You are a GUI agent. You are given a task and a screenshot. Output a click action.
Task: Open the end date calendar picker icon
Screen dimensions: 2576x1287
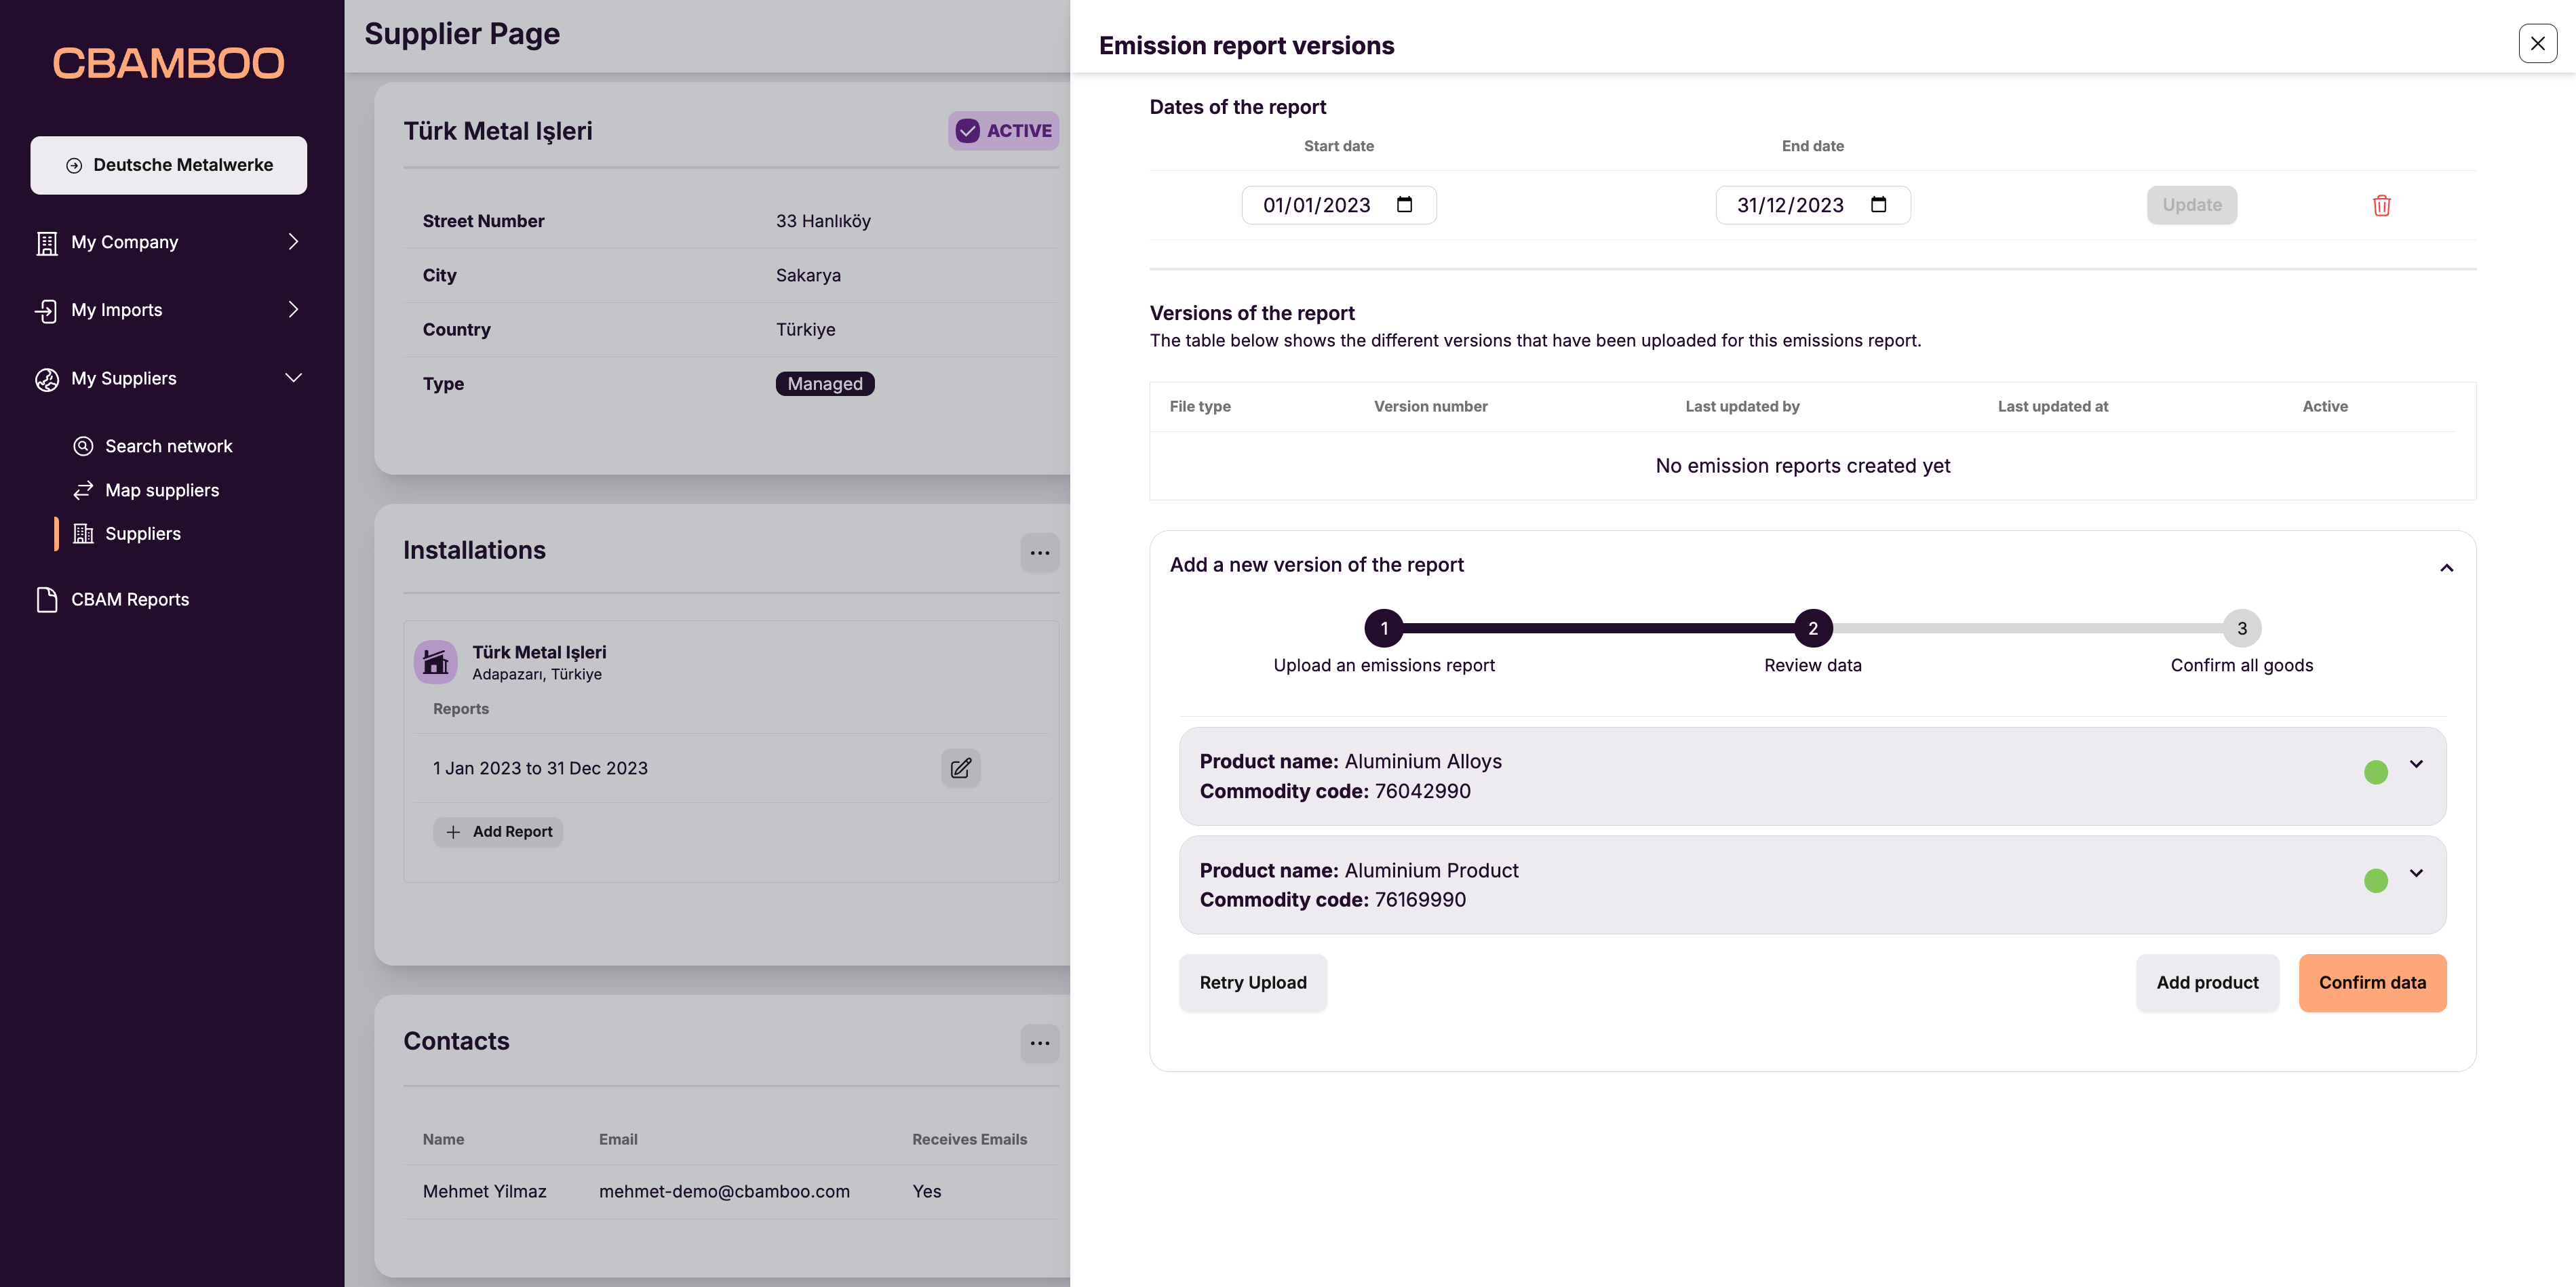pyautogui.click(x=1878, y=204)
